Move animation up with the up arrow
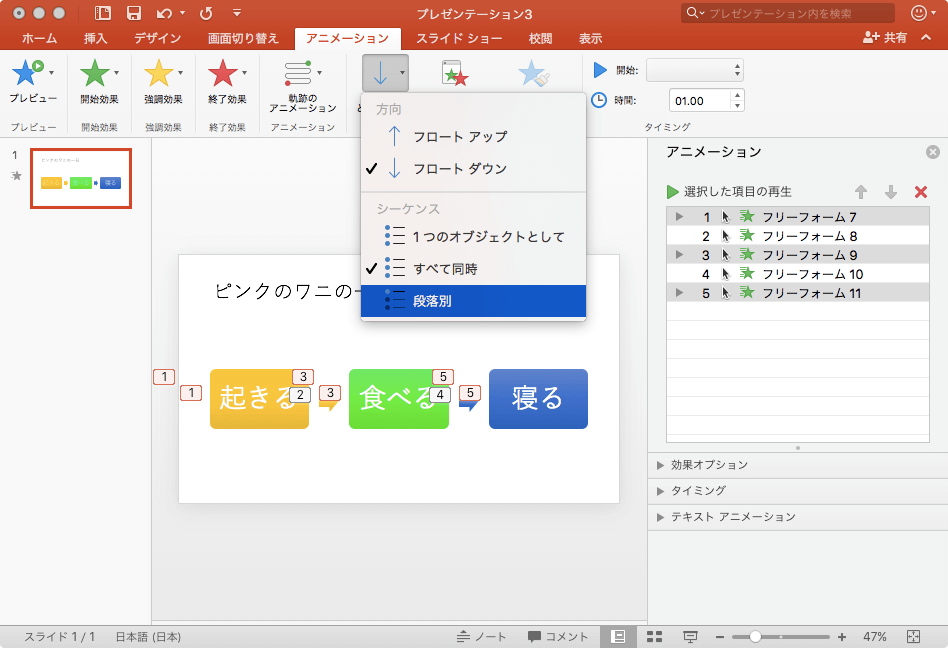Viewport: 948px width, 648px height. click(861, 192)
